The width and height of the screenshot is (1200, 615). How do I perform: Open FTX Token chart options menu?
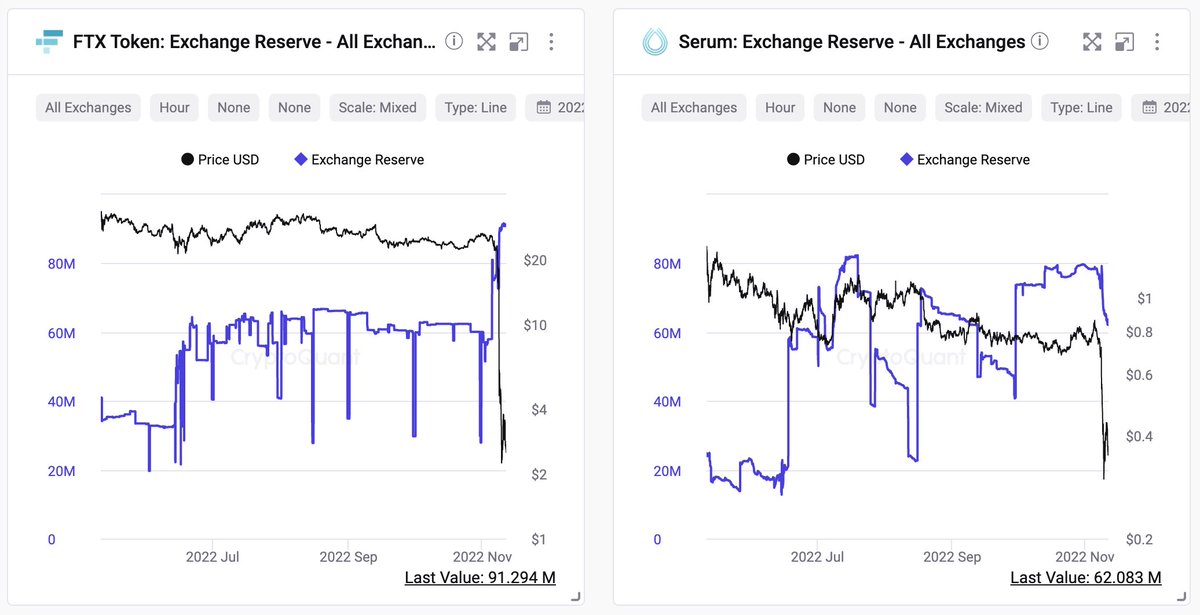coord(551,41)
